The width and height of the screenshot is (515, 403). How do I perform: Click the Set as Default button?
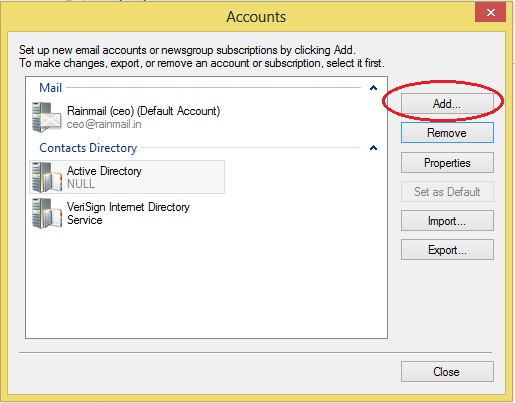[x=447, y=192]
